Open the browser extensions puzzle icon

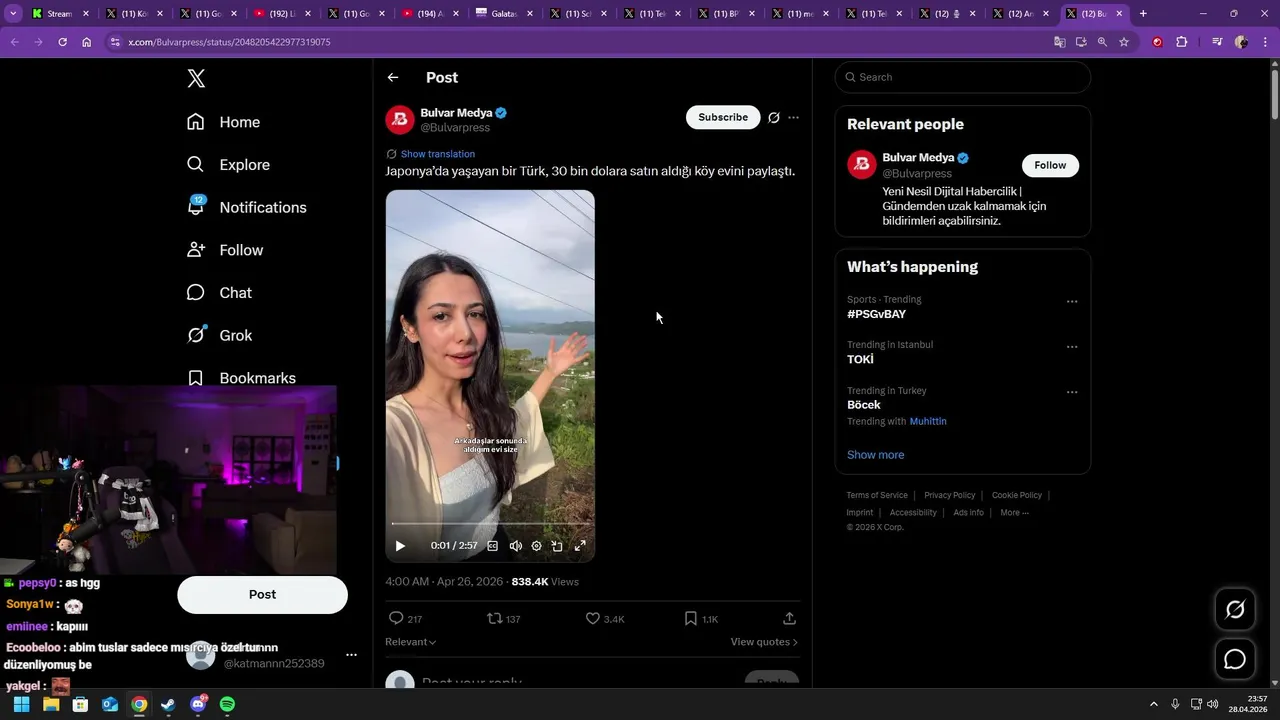(x=1182, y=42)
